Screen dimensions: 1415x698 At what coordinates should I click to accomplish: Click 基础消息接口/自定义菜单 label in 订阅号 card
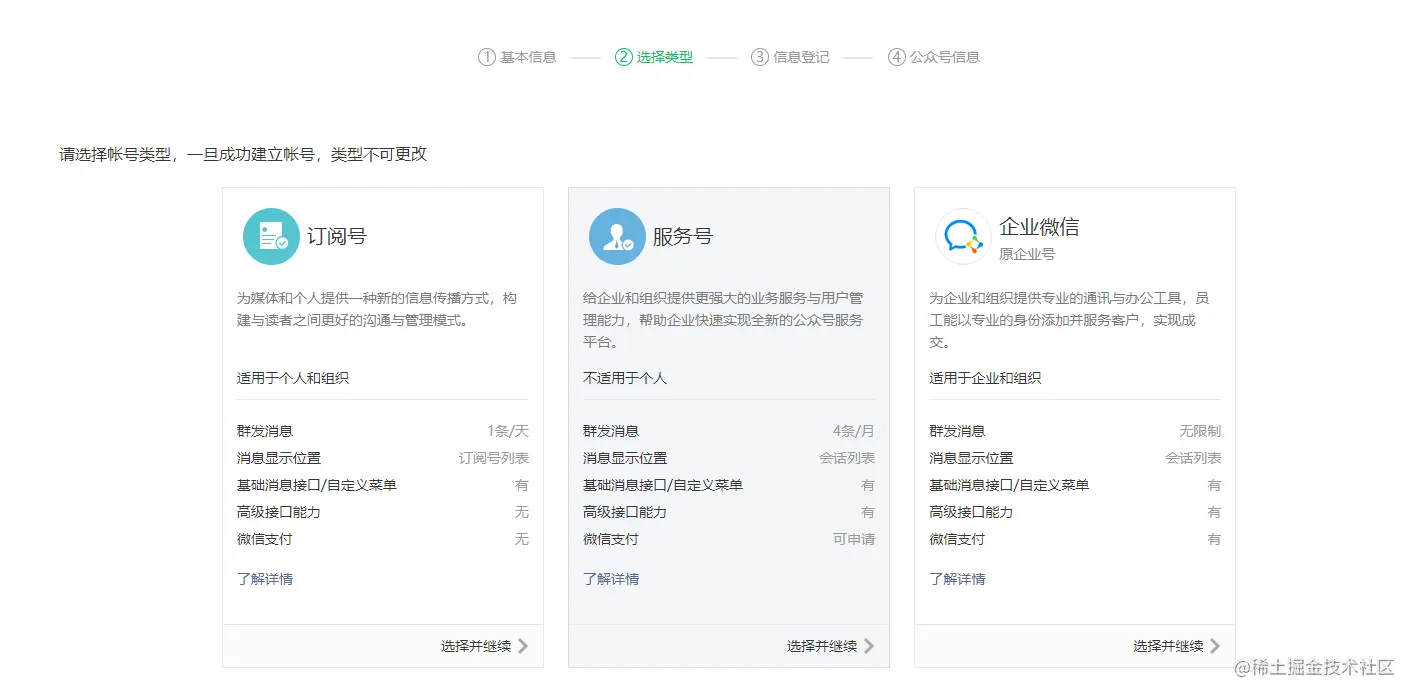click(317, 485)
